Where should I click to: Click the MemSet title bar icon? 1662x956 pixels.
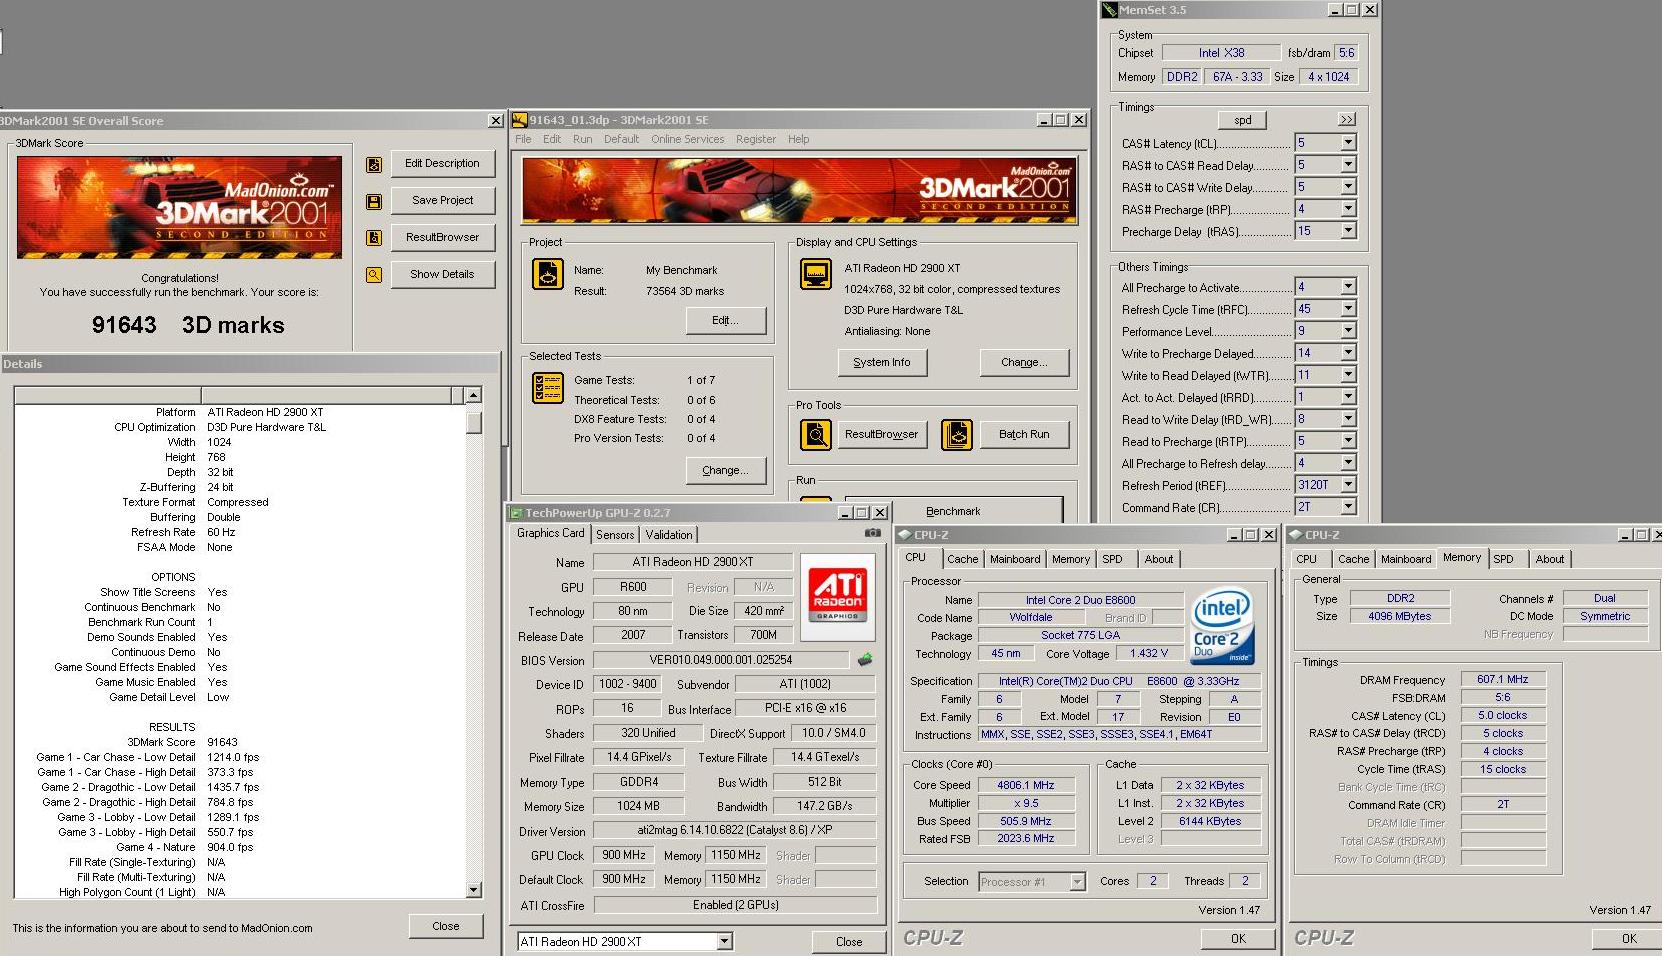coord(1109,10)
